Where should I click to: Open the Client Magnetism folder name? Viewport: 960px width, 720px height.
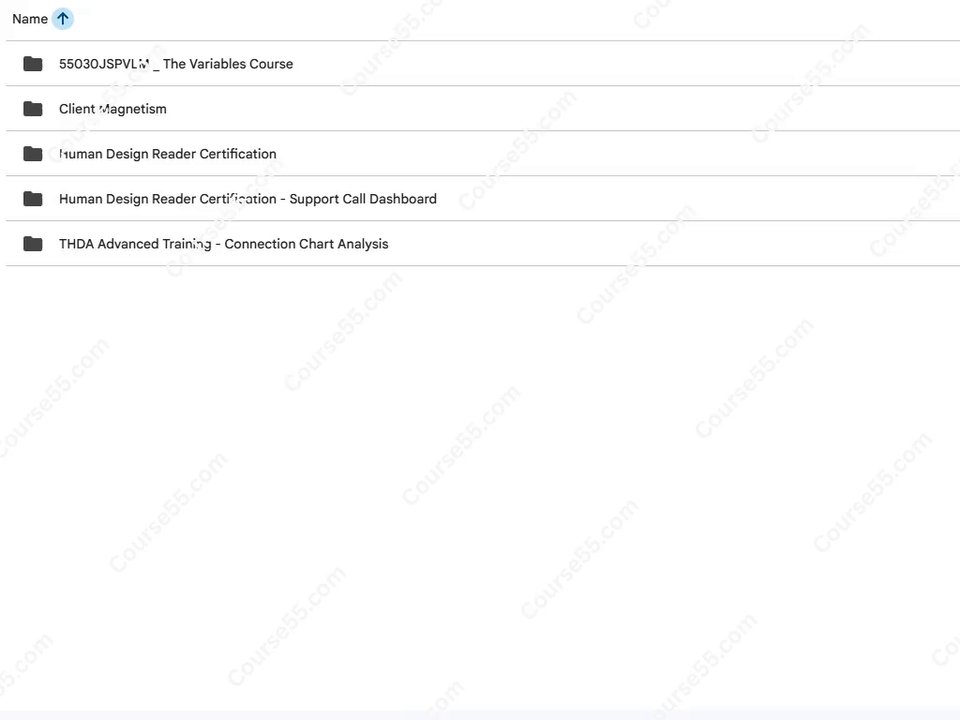click(113, 109)
